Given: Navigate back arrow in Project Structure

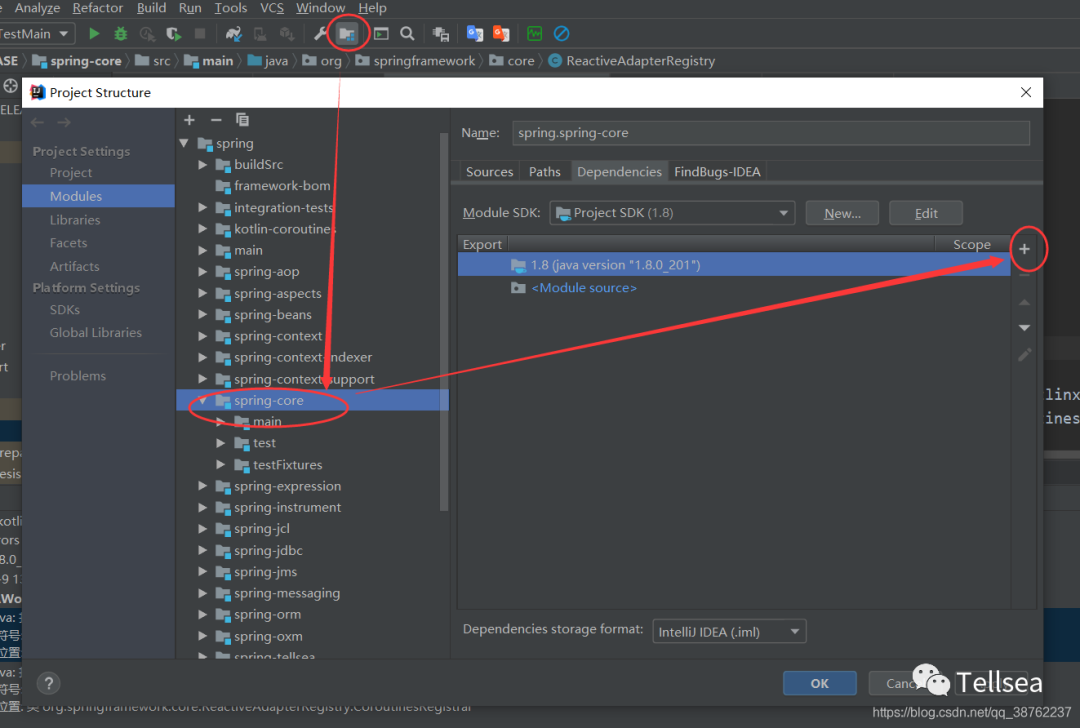Looking at the screenshot, I should point(37,122).
